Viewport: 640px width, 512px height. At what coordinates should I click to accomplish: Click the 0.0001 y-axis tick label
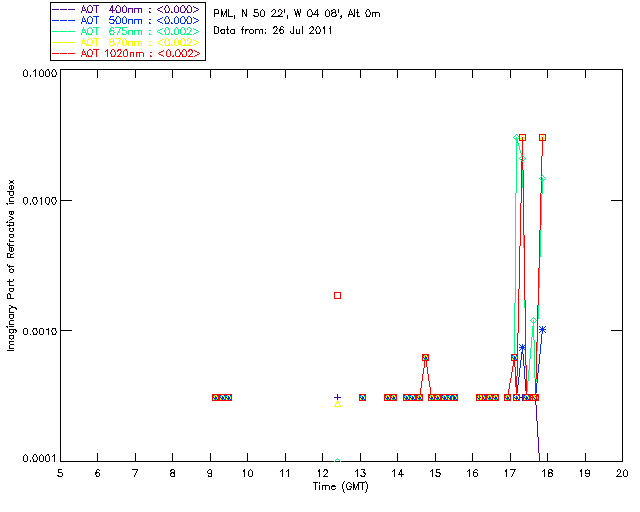[40, 459]
